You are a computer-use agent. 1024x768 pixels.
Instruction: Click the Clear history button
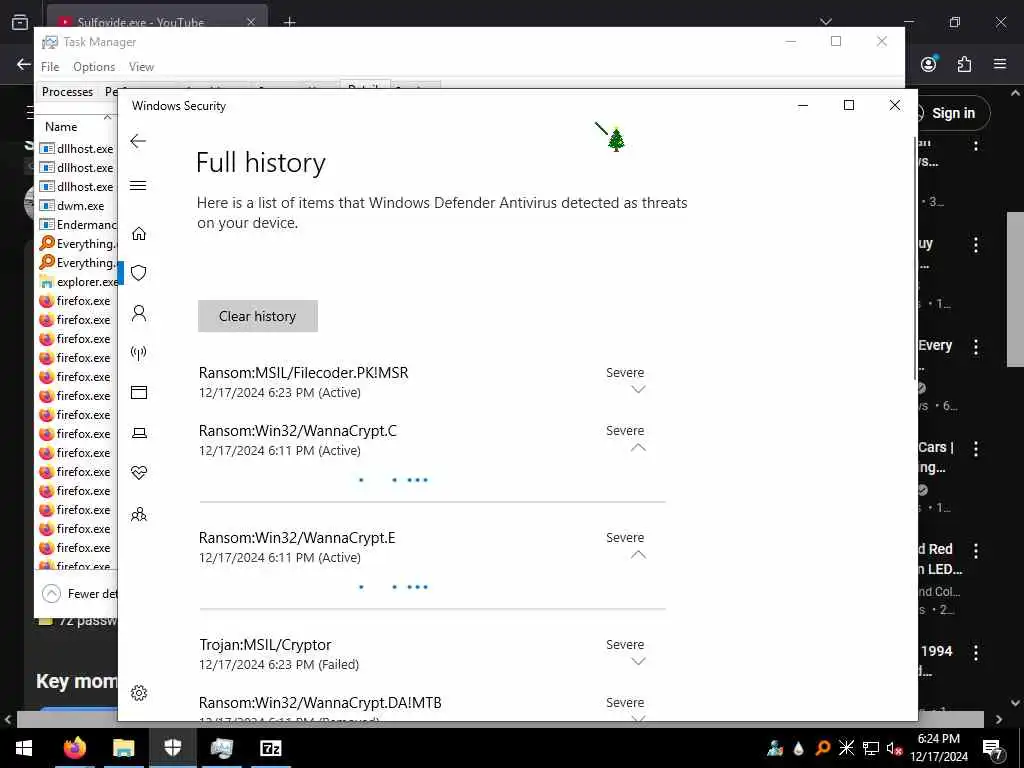[258, 316]
